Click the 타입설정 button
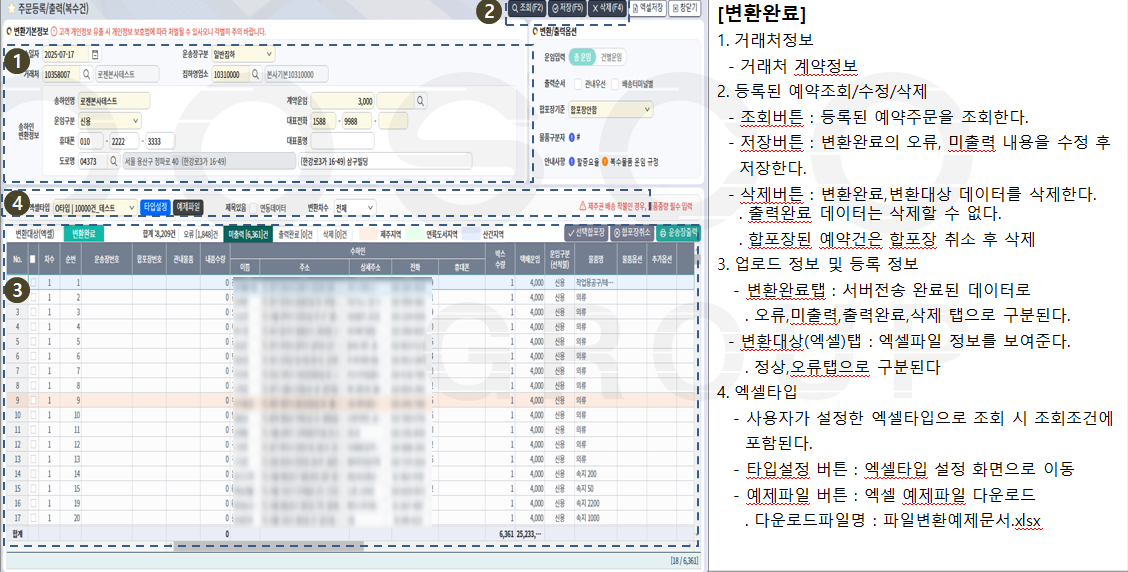The image size is (1128, 572). (x=155, y=207)
